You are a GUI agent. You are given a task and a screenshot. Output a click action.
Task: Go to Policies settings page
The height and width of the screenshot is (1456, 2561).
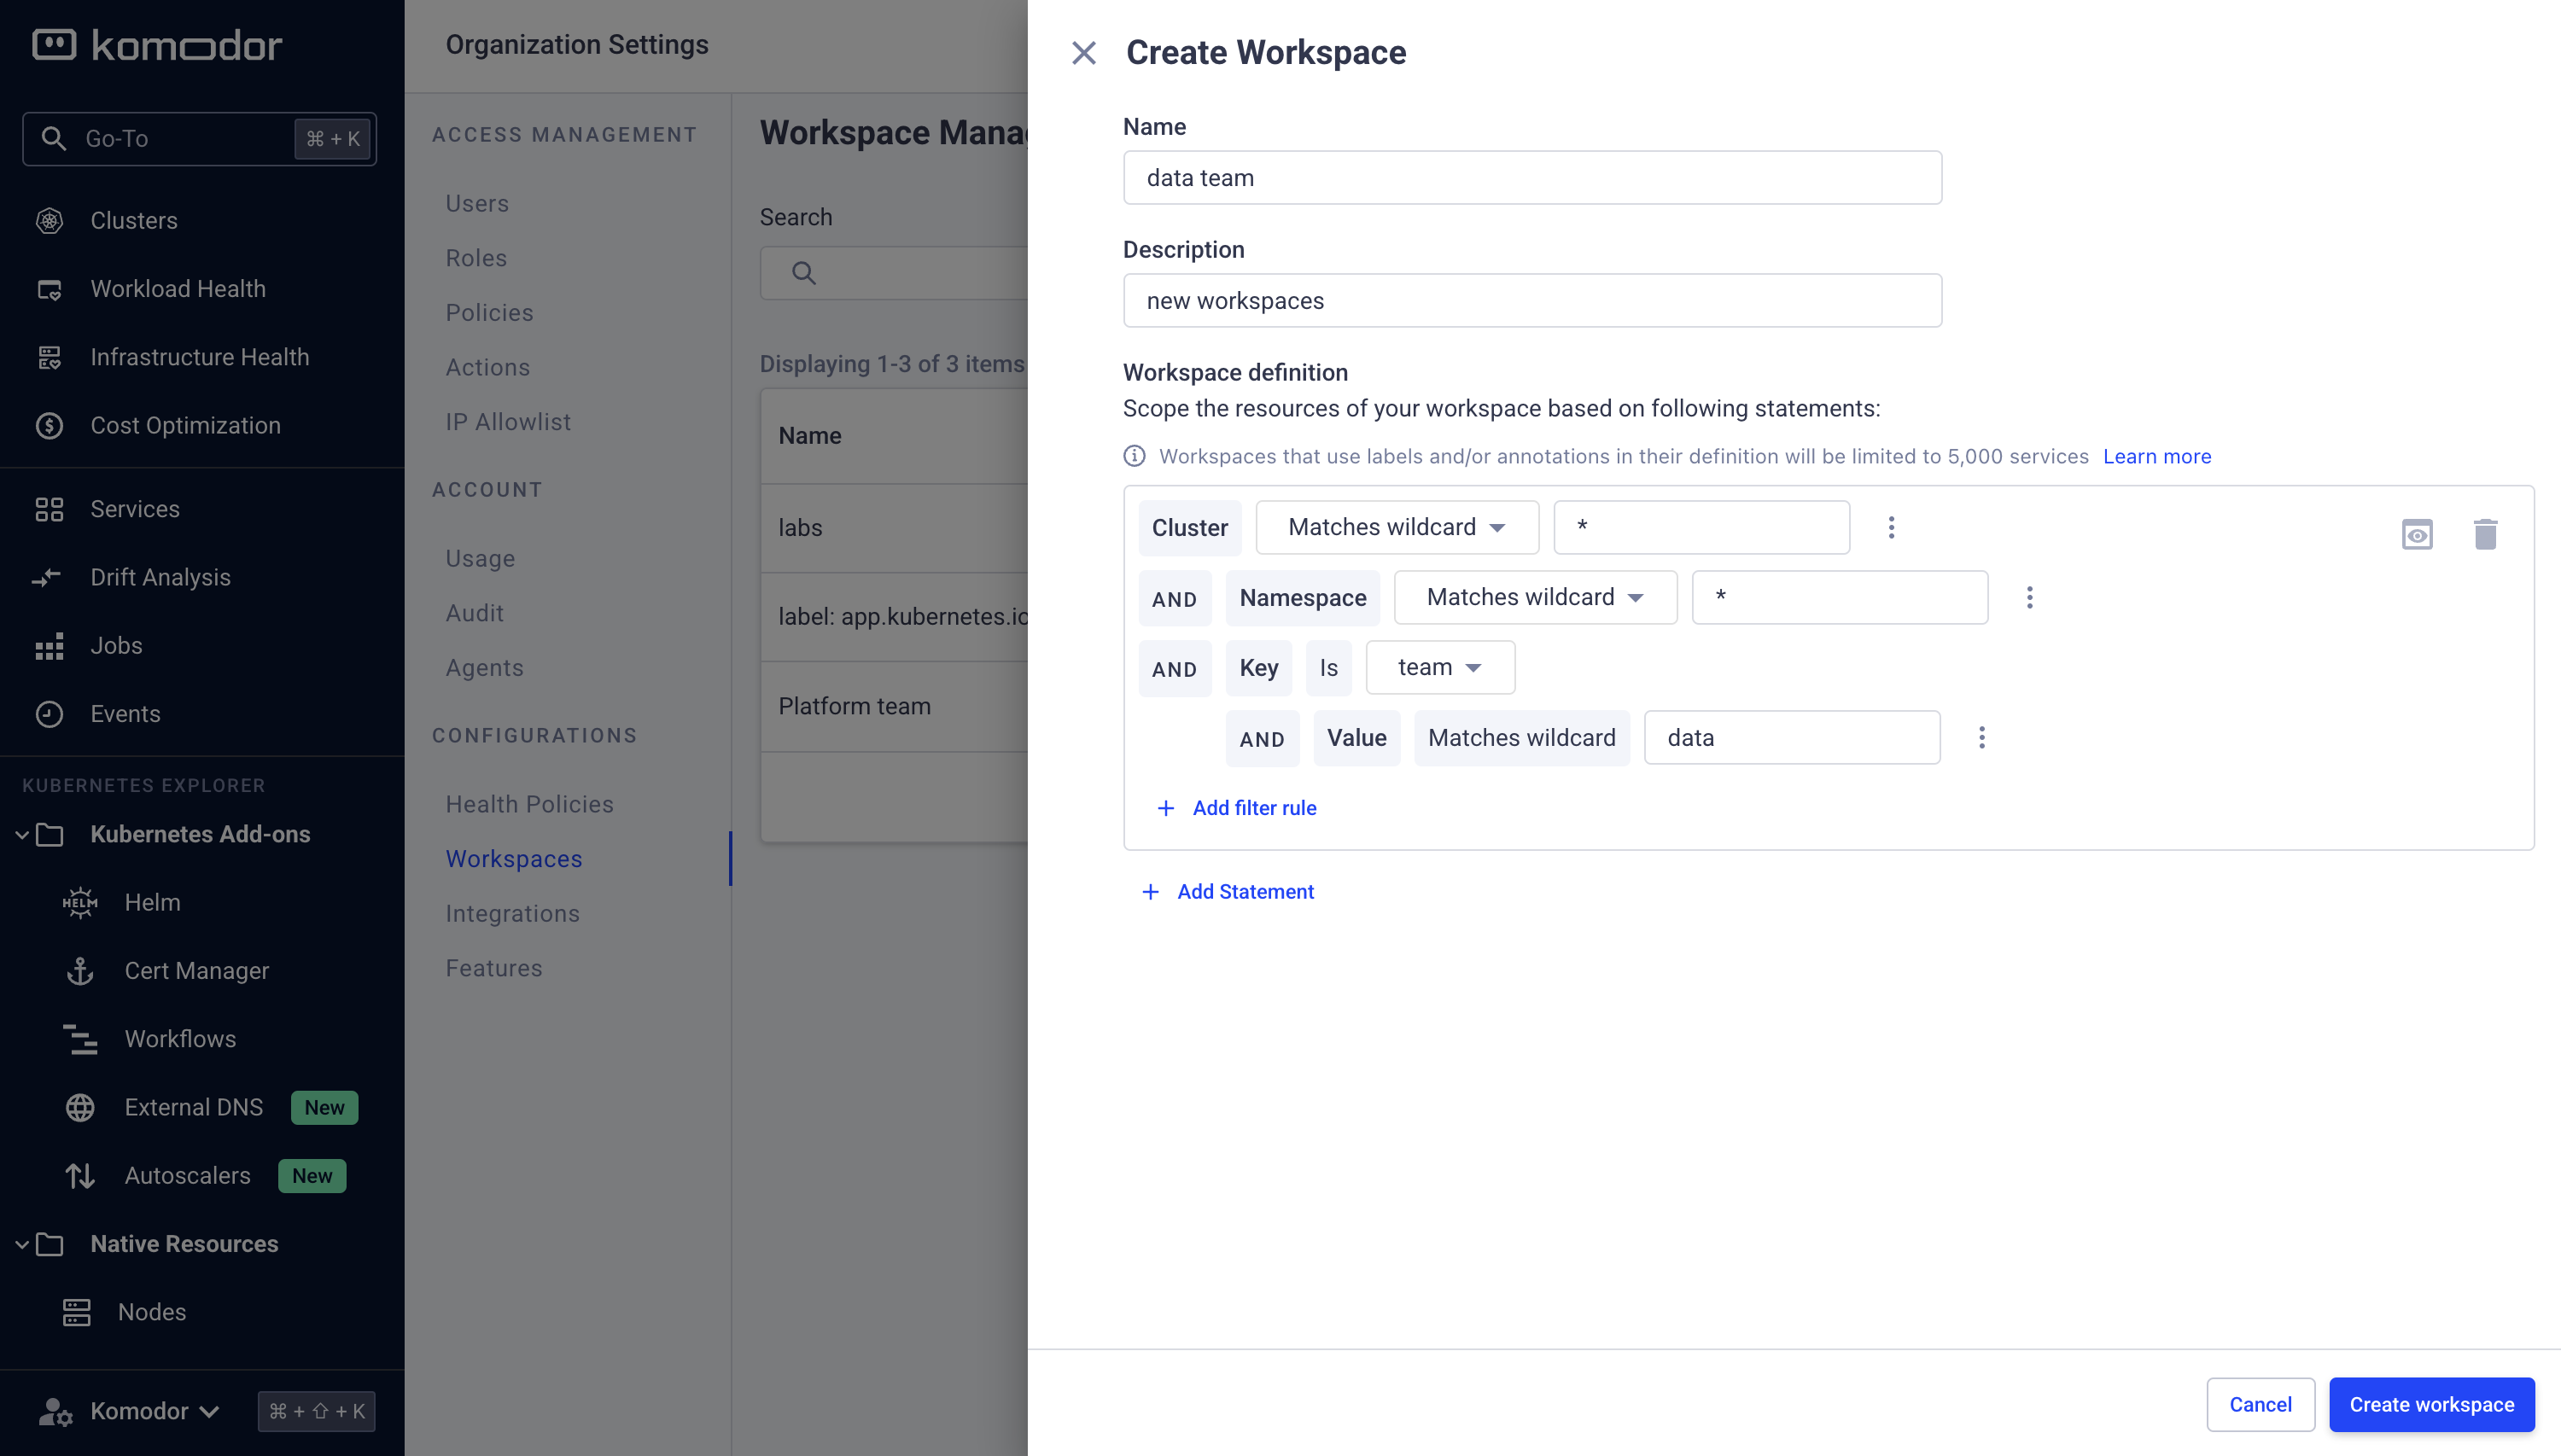click(489, 313)
